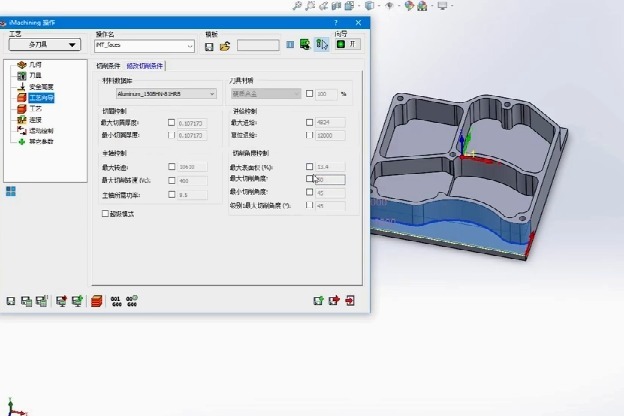The height and width of the screenshot is (416, 624).
Task: Open the 连接 link tree node
Action: 35,119
